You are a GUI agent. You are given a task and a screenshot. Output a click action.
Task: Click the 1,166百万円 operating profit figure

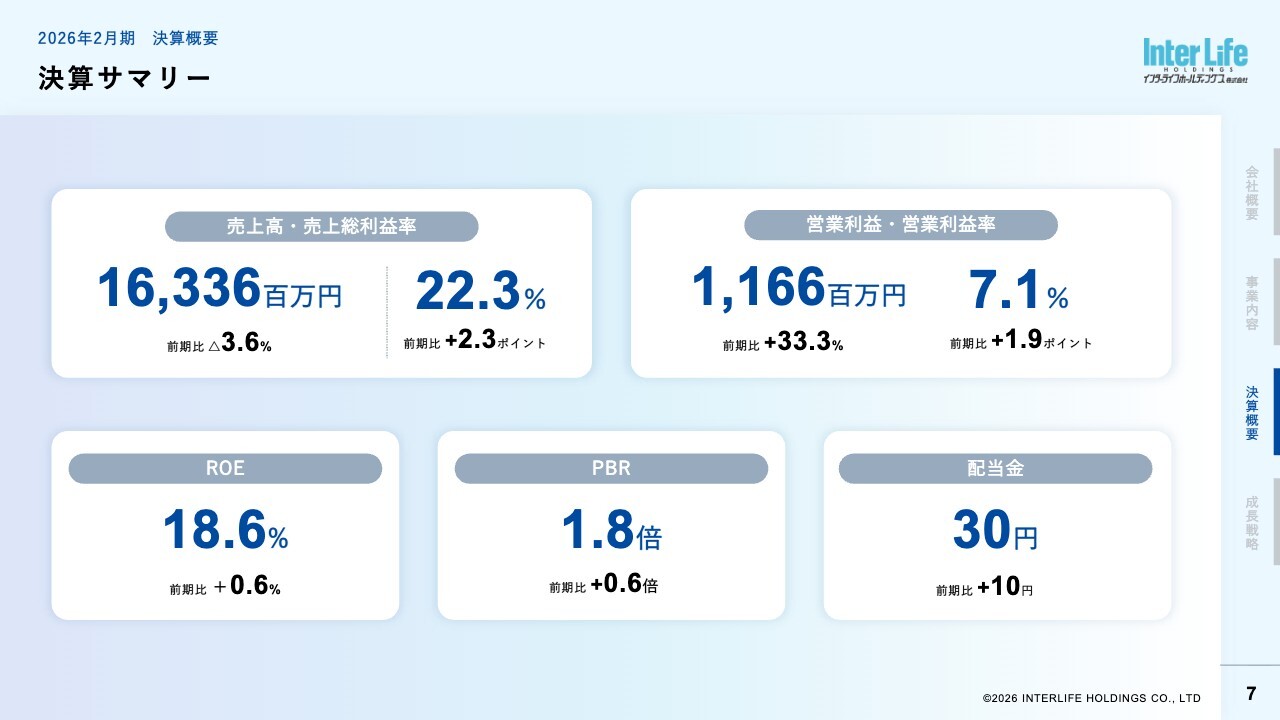click(x=798, y=289)
